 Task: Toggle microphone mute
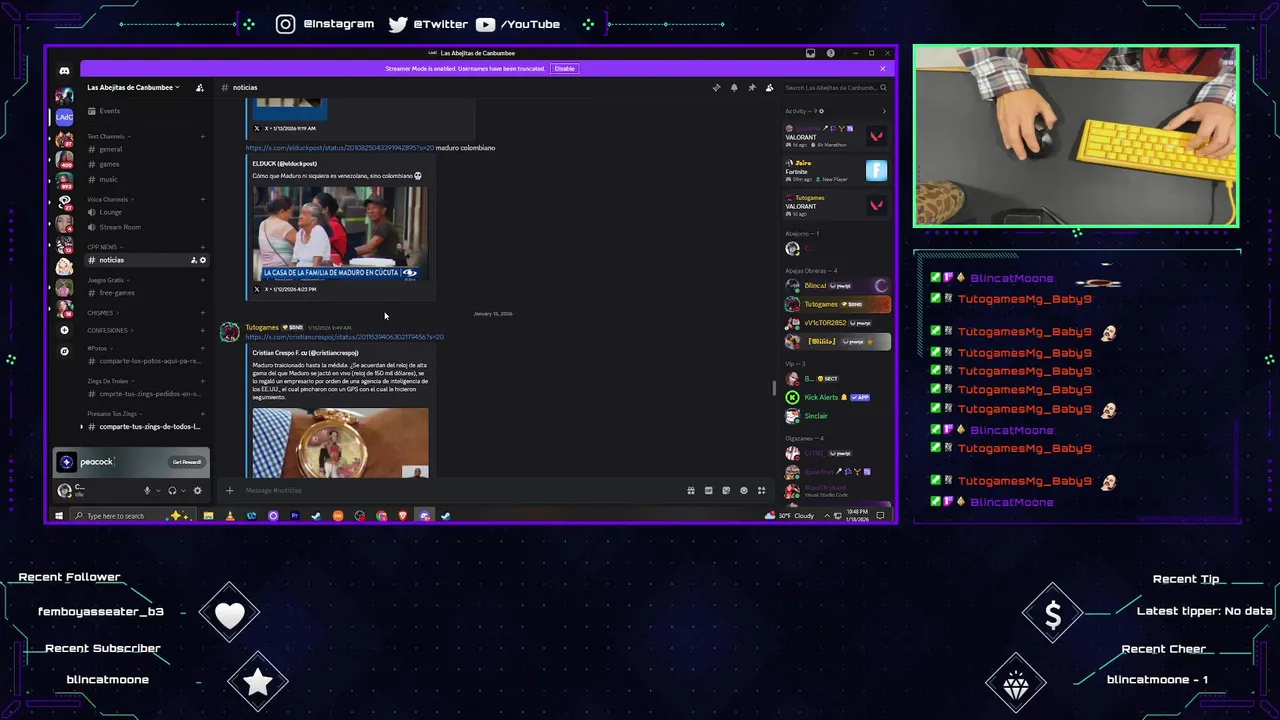tap(147, 490)
